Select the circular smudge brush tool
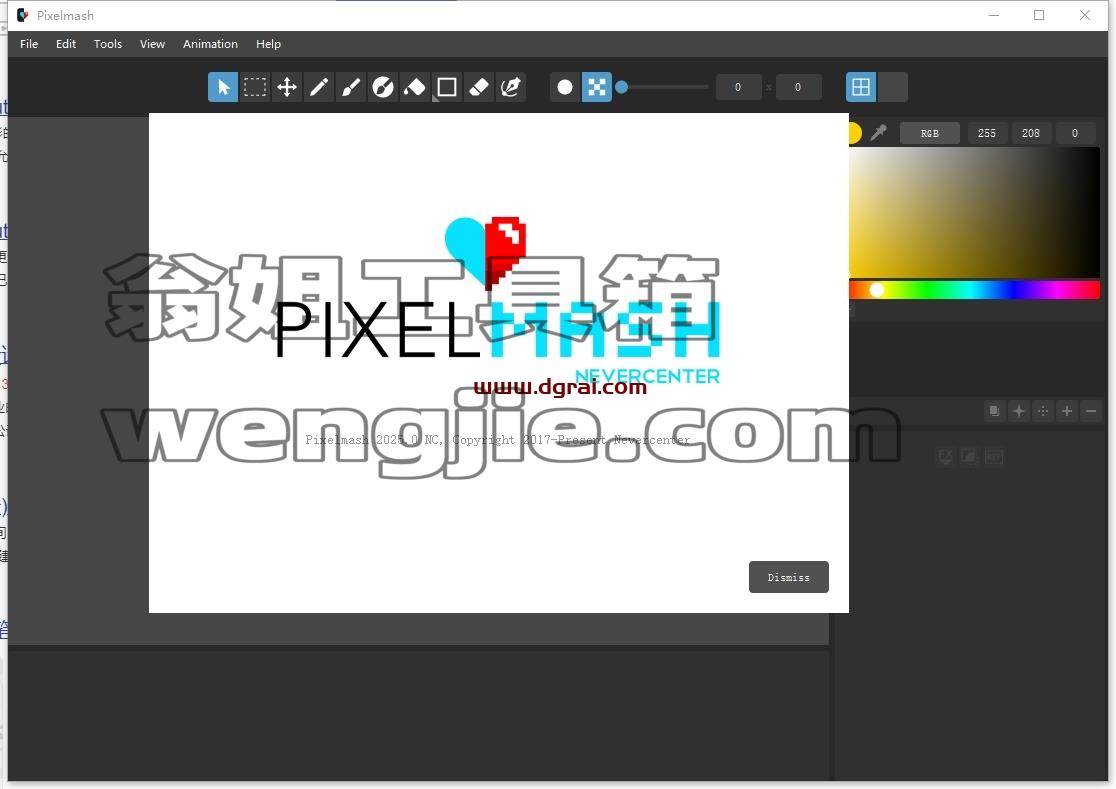The image size is (1116, 789). pyautogui.click(x=383, y=87)
